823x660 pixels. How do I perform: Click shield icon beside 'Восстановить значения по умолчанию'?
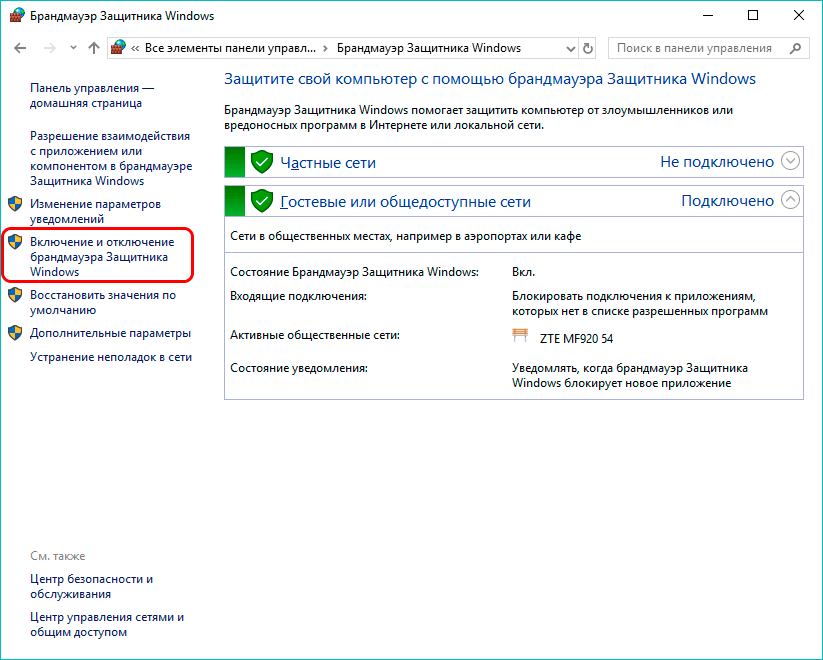pos(15,295)
